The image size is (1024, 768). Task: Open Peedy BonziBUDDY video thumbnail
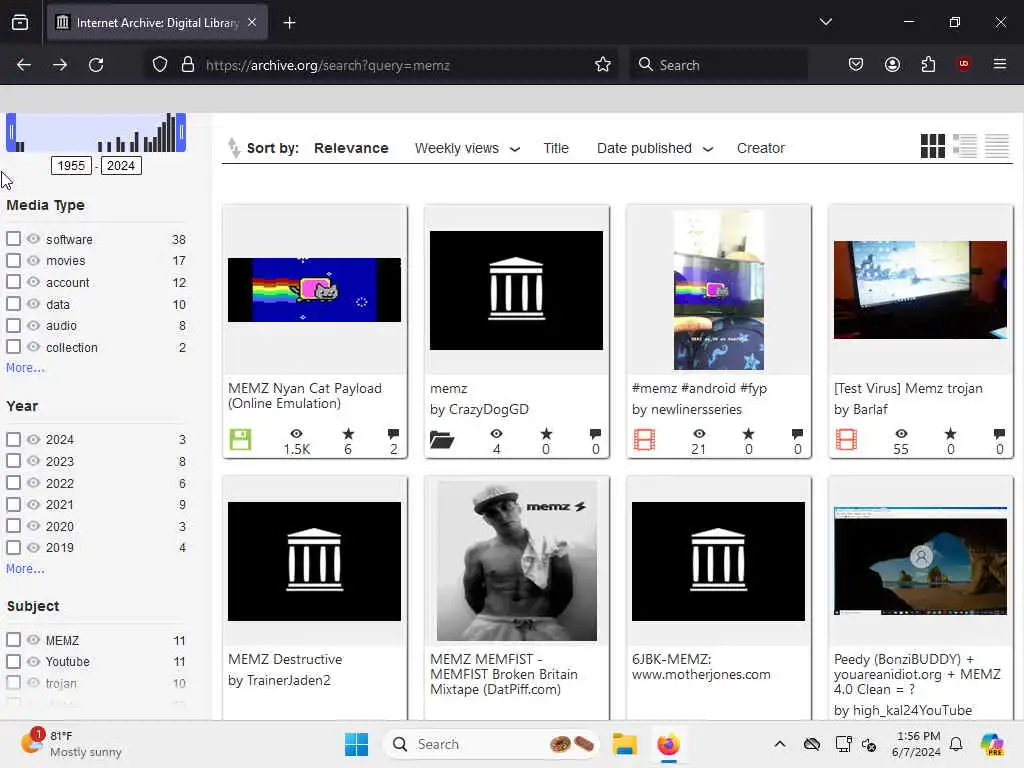point(920,561)
